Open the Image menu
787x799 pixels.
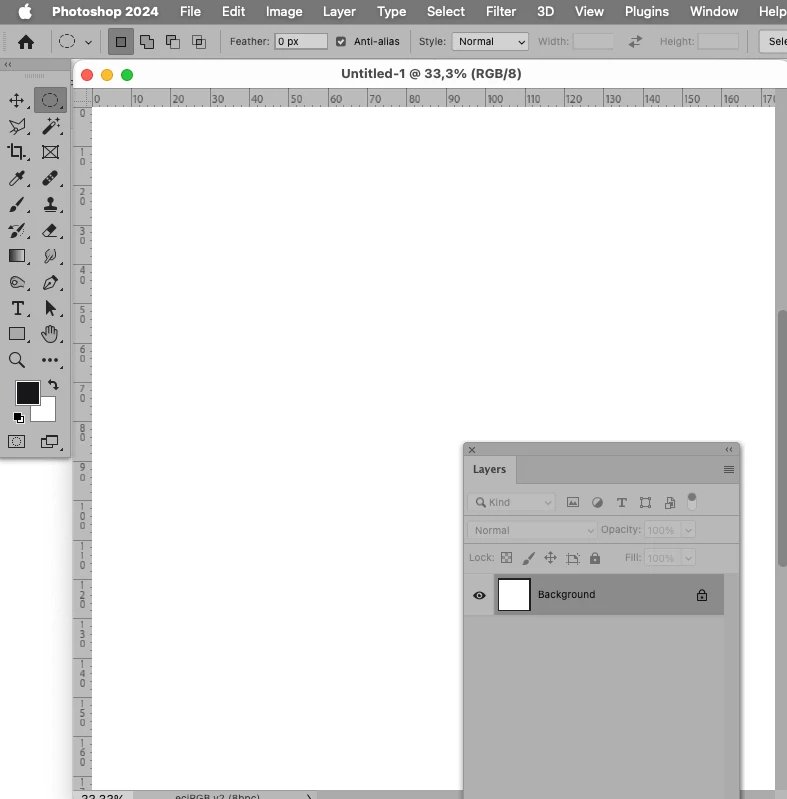point(284,11)
